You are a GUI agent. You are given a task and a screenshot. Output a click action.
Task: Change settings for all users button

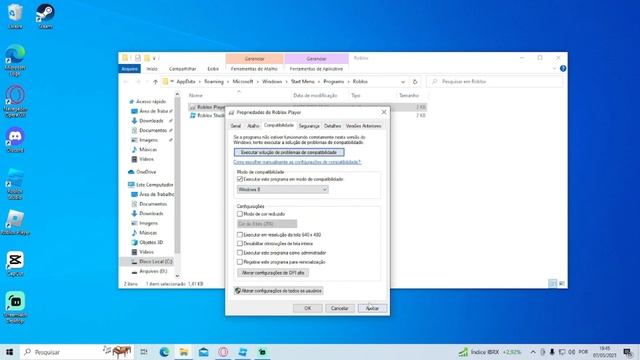278,291
